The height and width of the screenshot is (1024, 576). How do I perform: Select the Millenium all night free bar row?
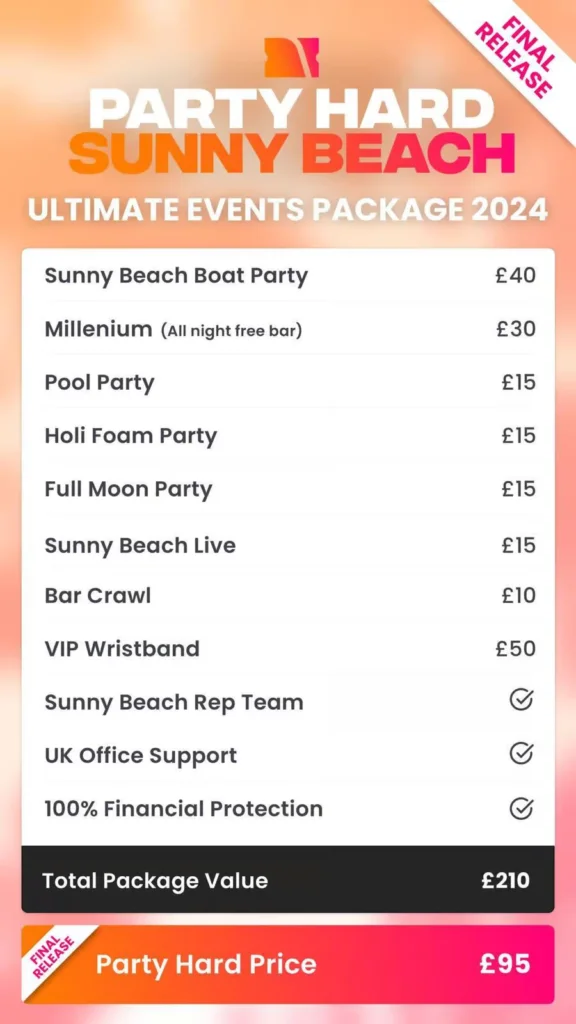click(x=288, y=328)
